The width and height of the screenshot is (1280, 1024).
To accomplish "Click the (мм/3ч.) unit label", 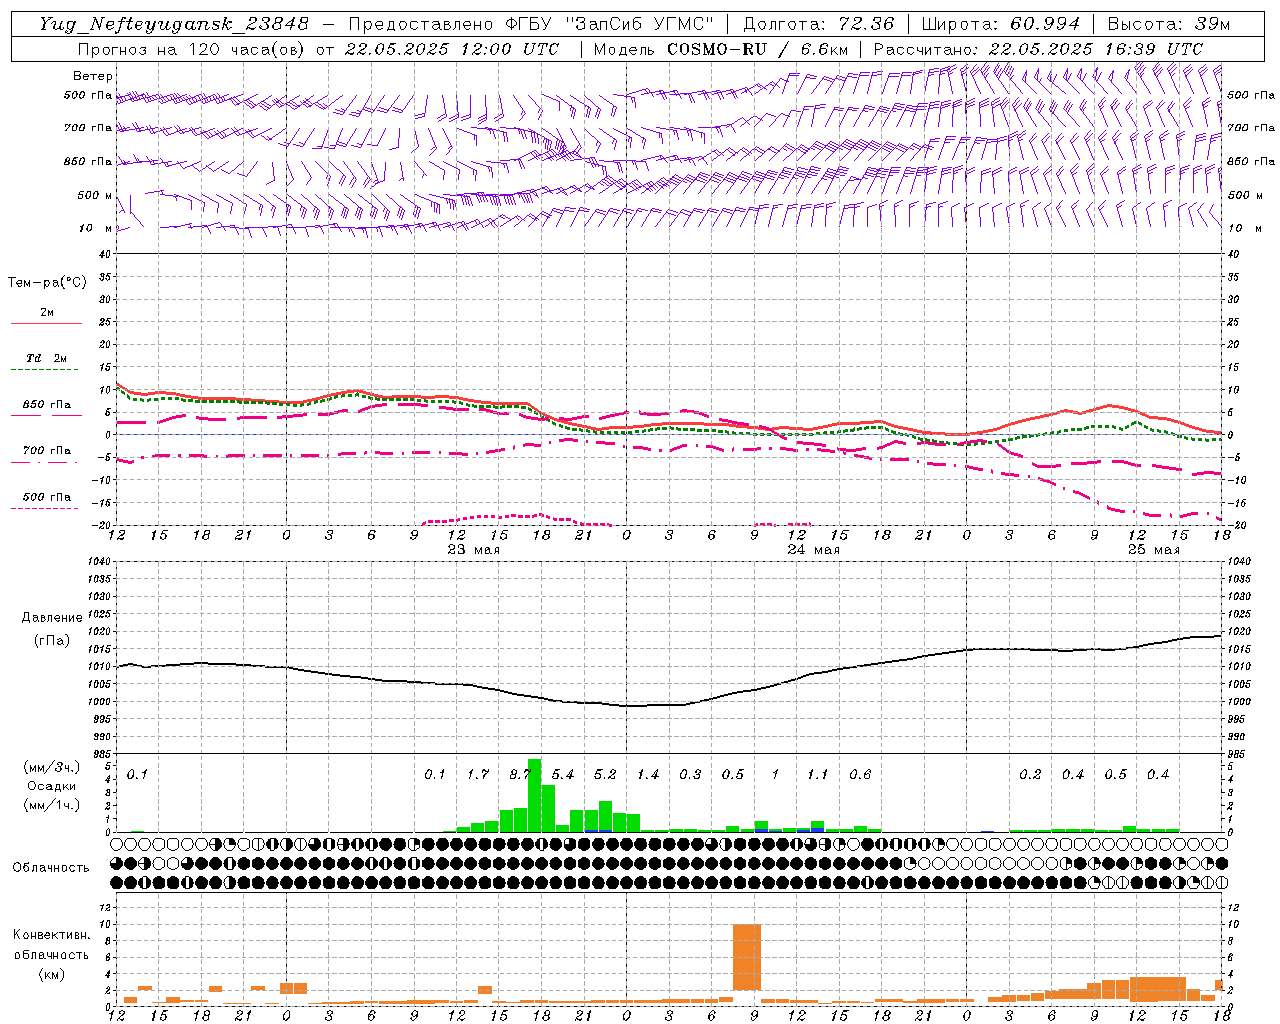I will (x=52, y=767).
